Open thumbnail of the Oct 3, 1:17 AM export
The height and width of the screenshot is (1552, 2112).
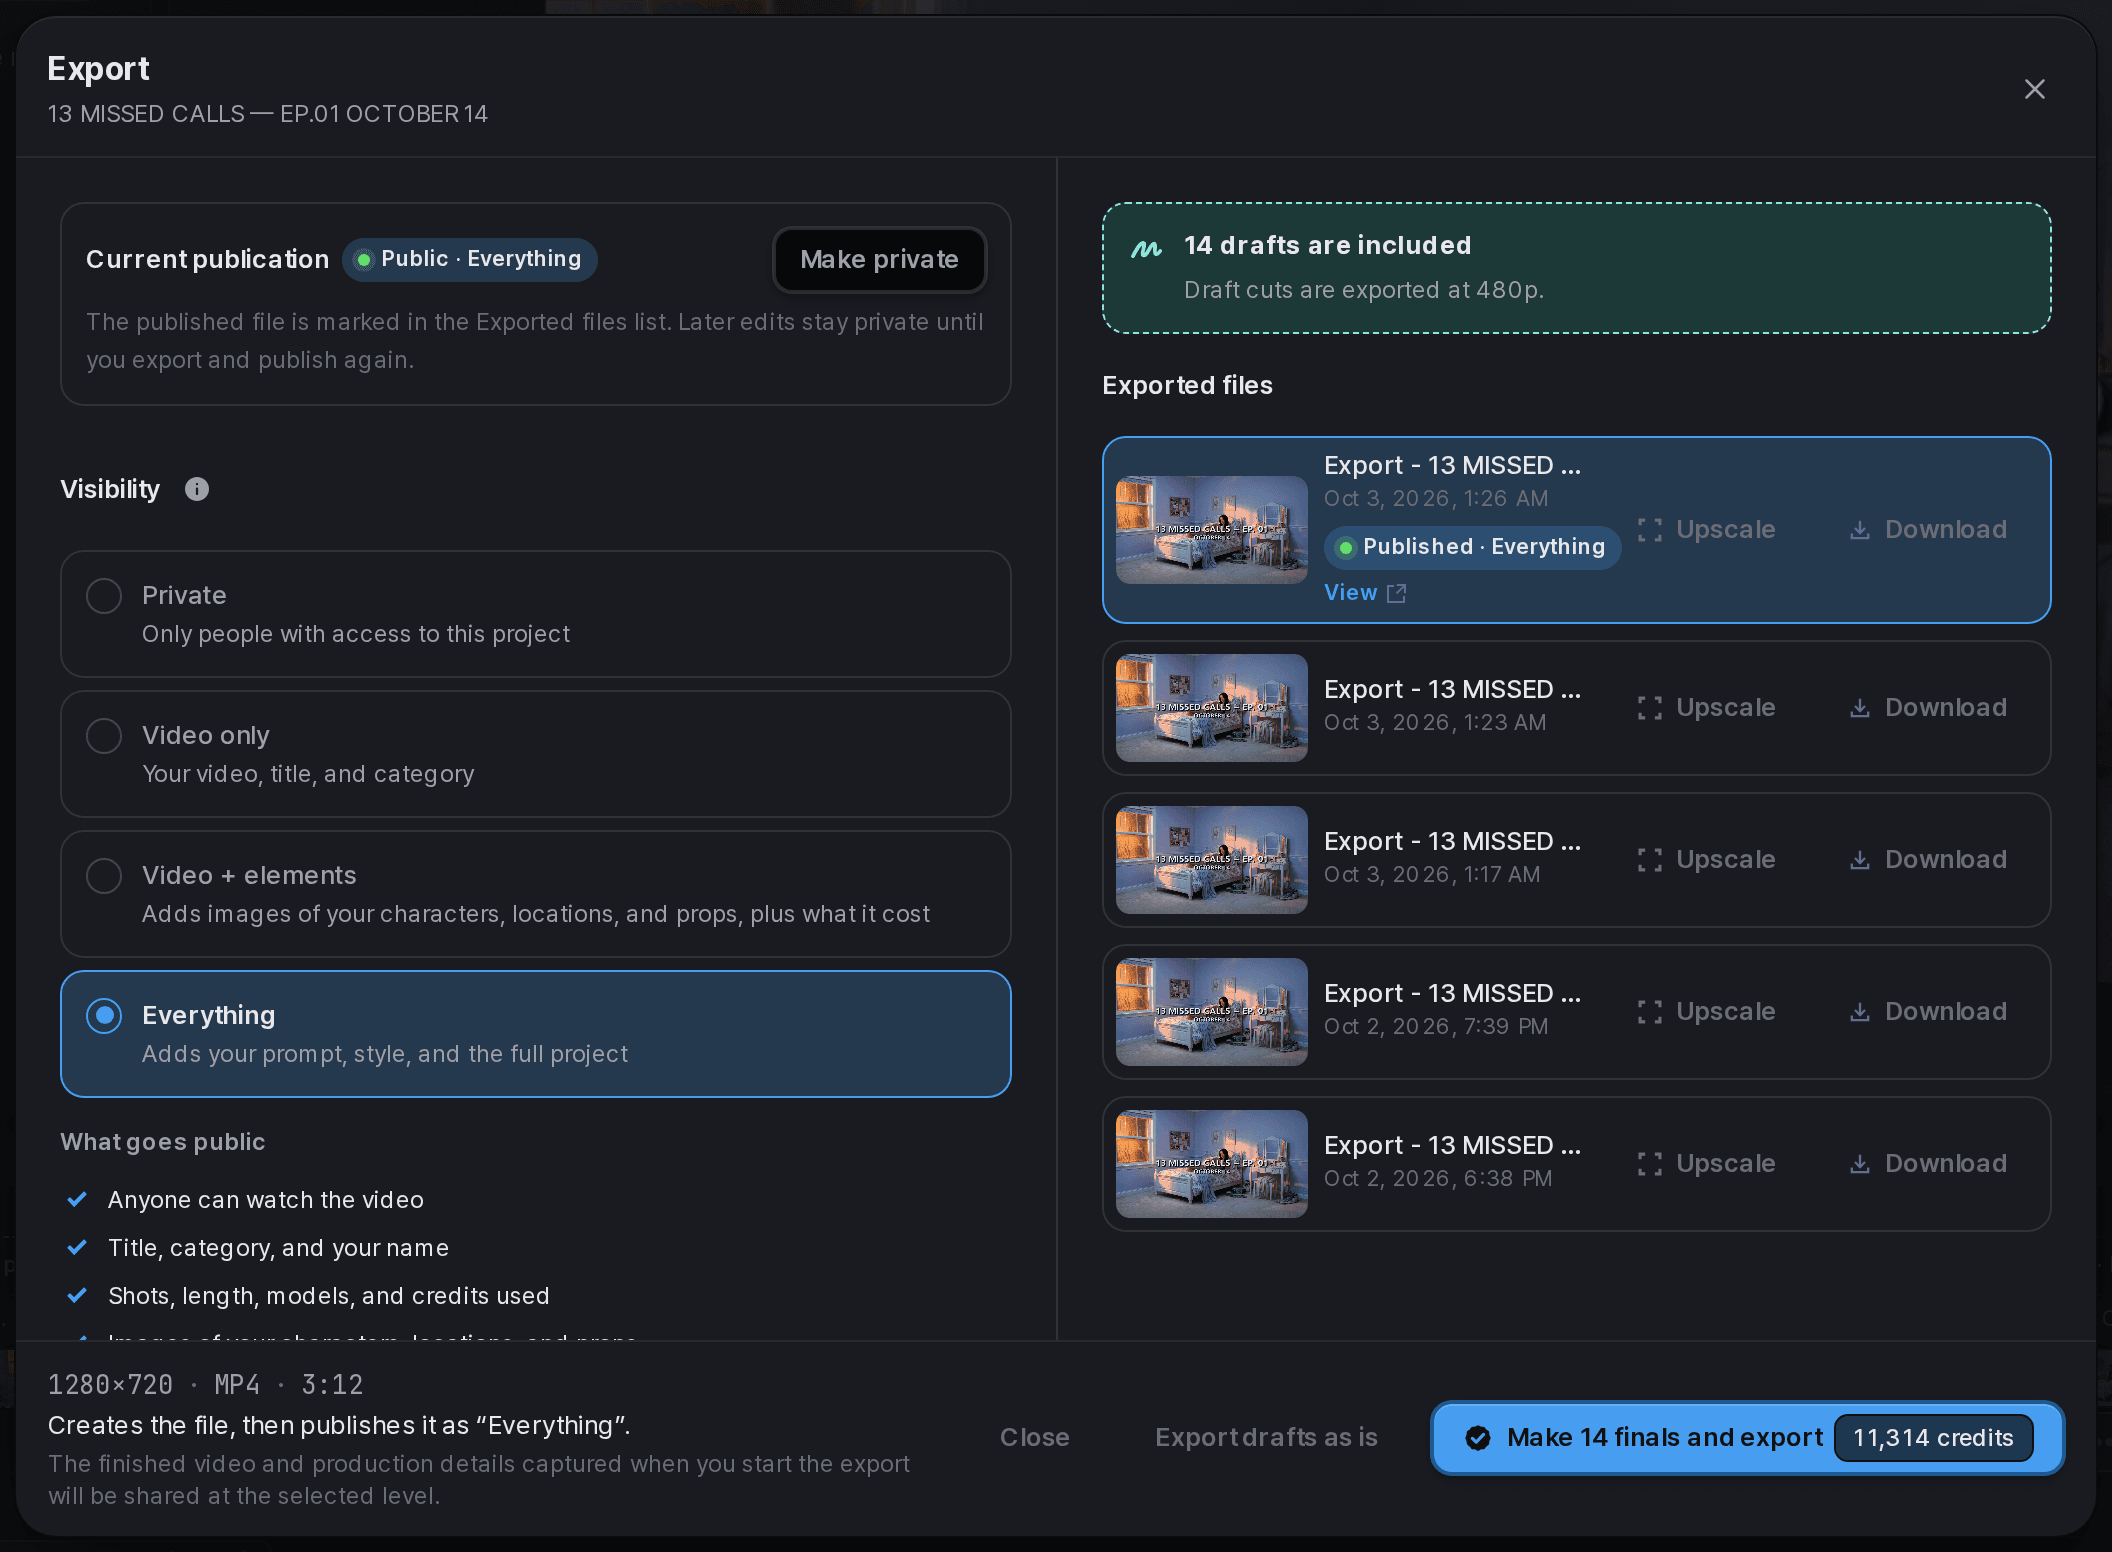tap(1212, 860)
